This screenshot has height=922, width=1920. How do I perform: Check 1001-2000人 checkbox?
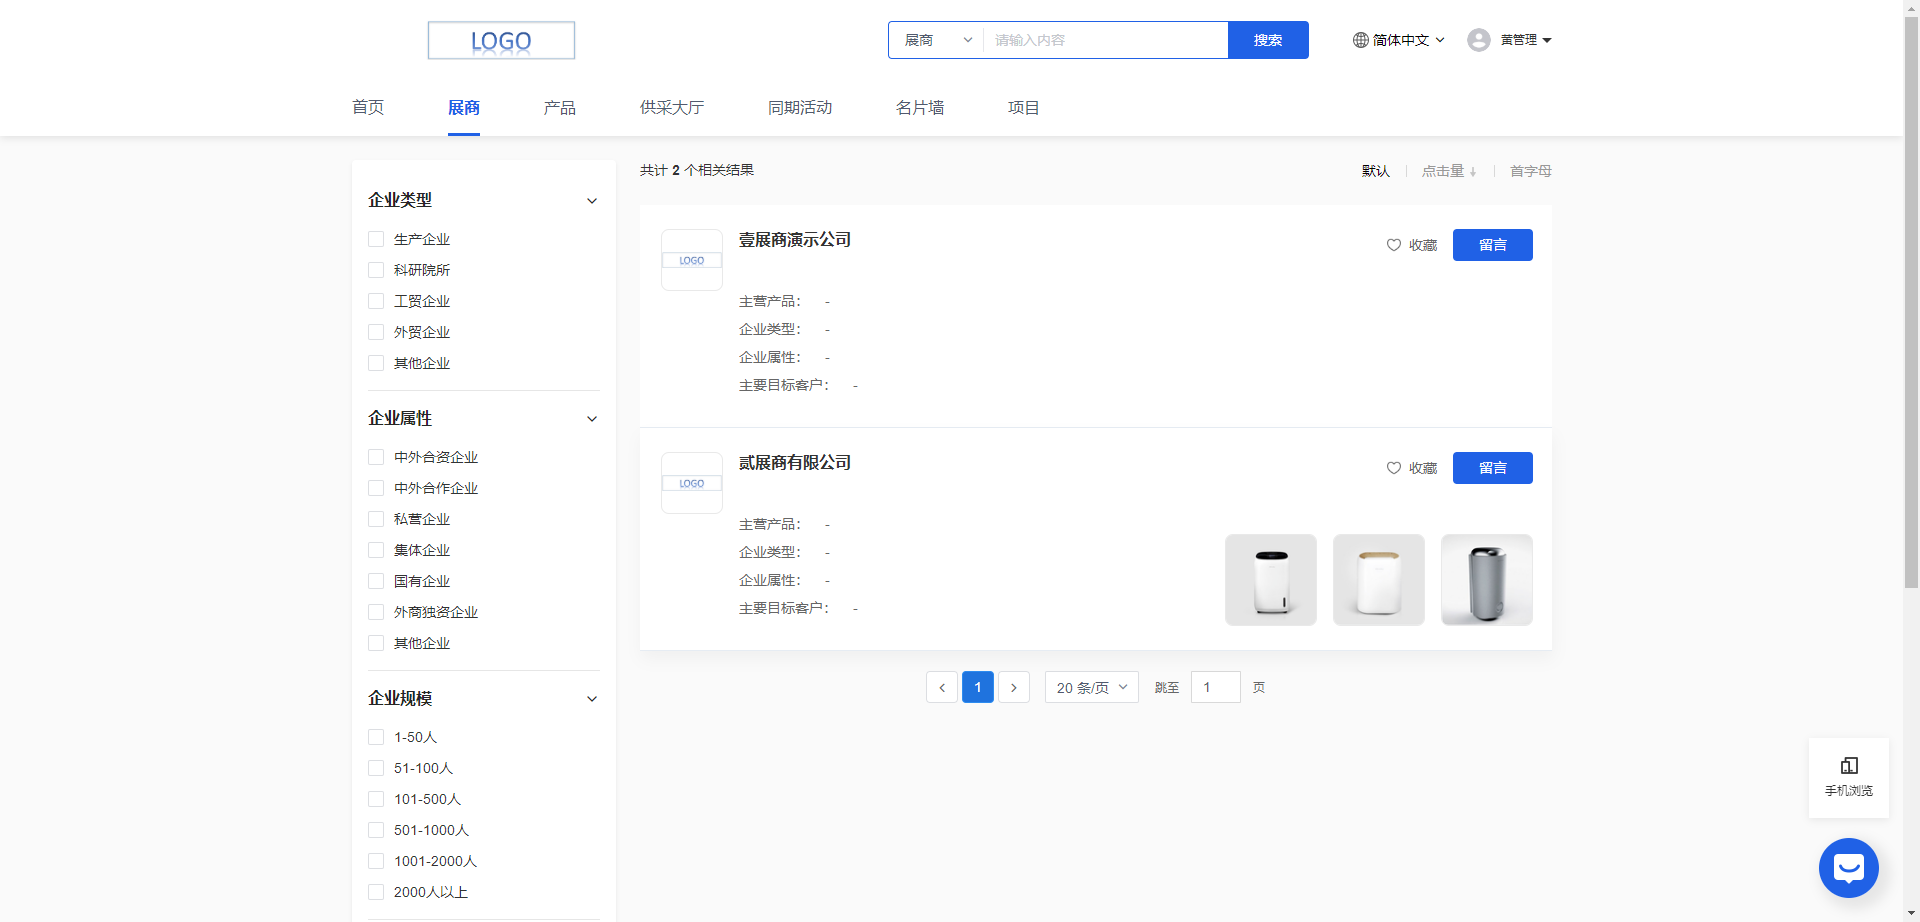pyautogui.click(x=376, y=861)
